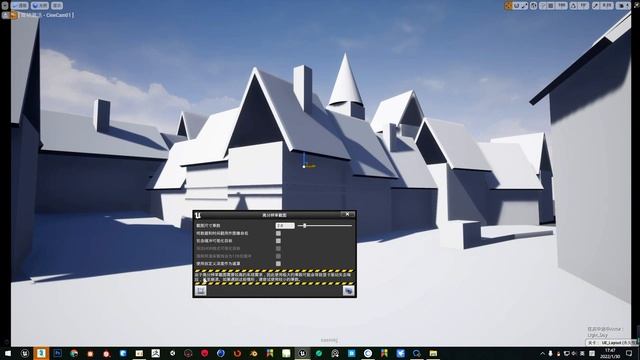Click the screenshot size multiplier input field
This screenshot has height=360, width=640.
click(x=285, y=225)
